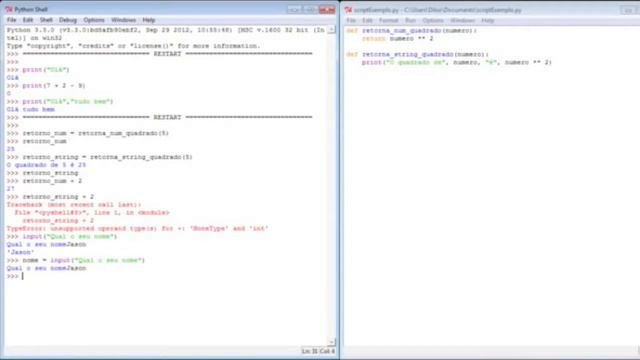Click the output value 27
This screenshot has height=360, width=640.
(x=11, y=189)
